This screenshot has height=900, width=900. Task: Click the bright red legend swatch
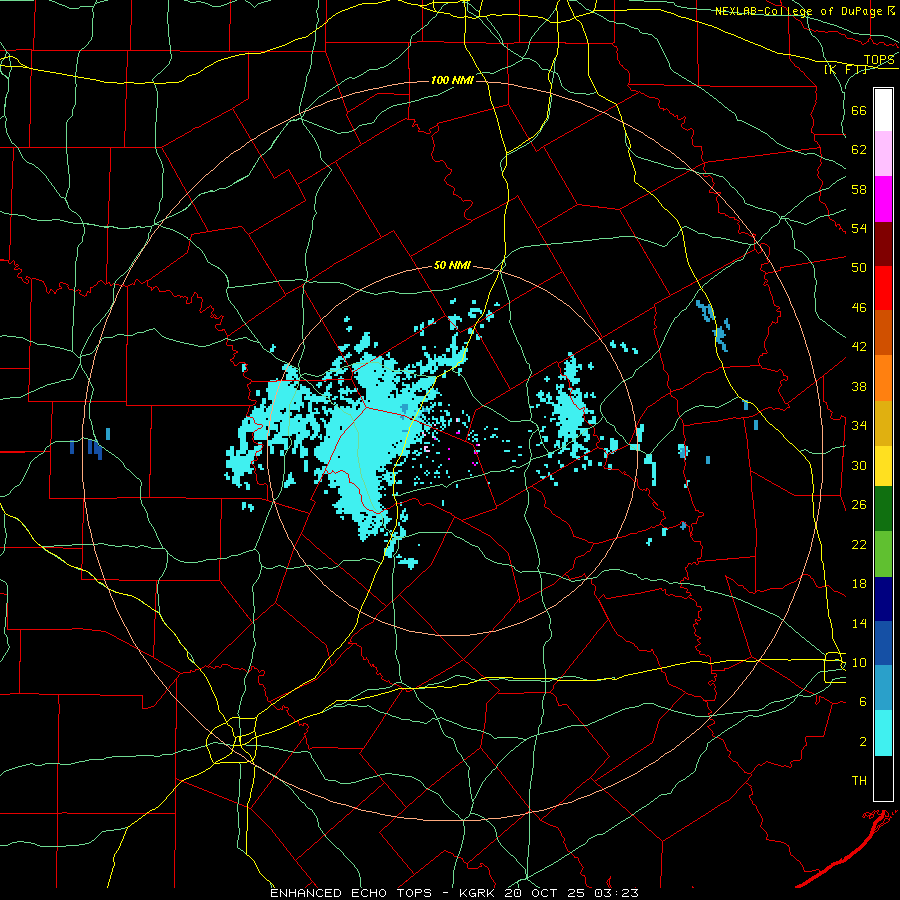tap(883, 288)
